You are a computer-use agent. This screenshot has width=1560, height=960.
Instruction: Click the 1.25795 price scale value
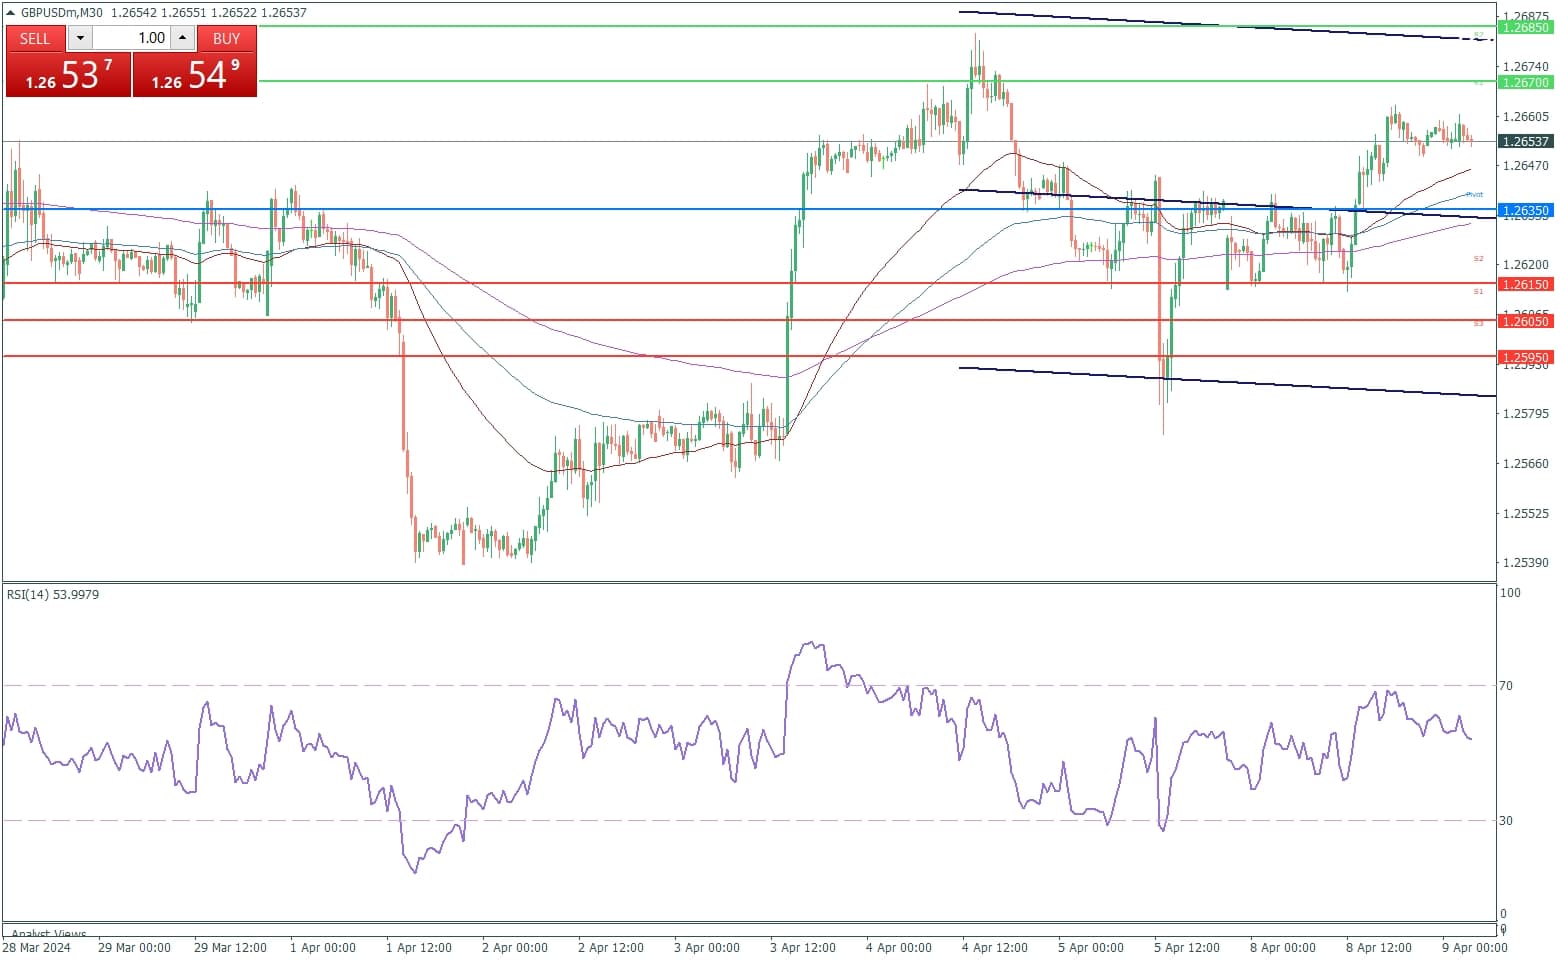point(1526,414)
